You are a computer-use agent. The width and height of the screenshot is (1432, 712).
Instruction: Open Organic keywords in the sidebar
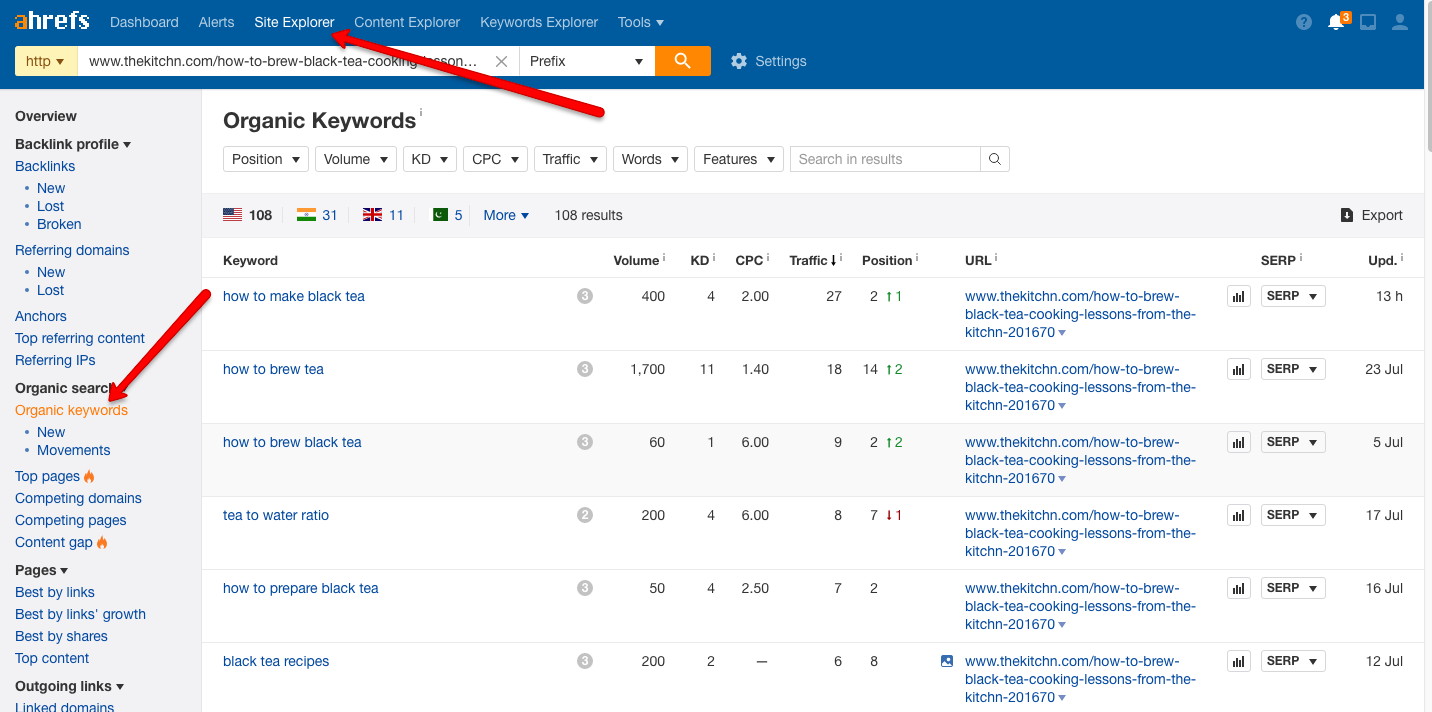click(71, 410)
